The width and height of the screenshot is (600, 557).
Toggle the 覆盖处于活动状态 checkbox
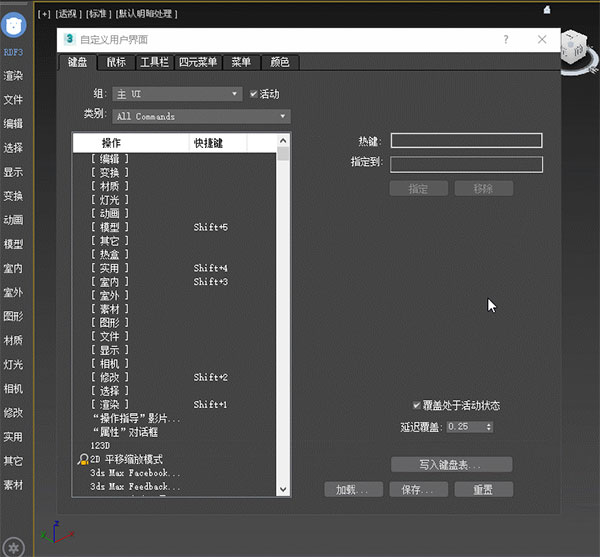click(x=417, y=406)
